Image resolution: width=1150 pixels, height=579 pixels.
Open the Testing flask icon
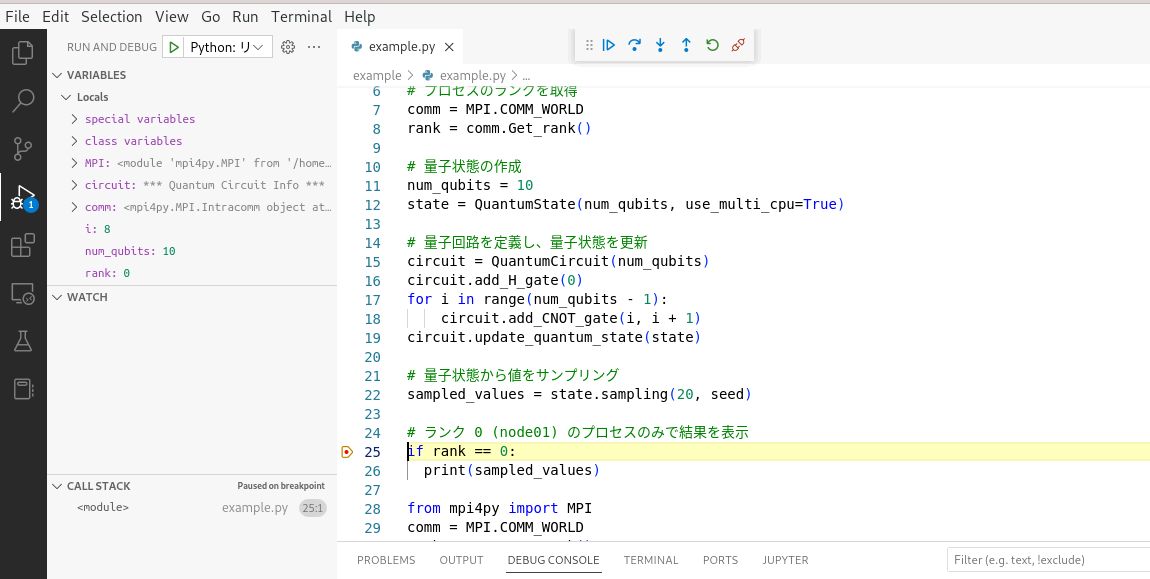[x=23, y=341]
